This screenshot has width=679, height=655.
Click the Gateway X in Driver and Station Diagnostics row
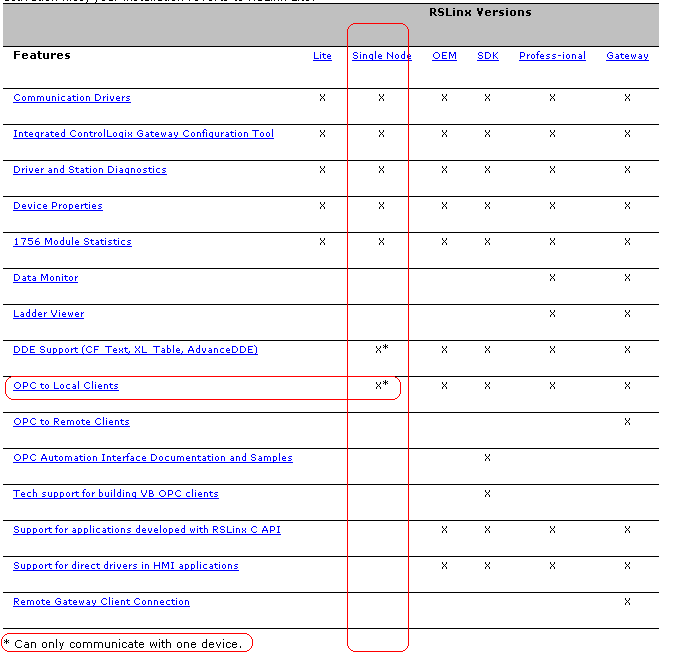pos(627,170)
